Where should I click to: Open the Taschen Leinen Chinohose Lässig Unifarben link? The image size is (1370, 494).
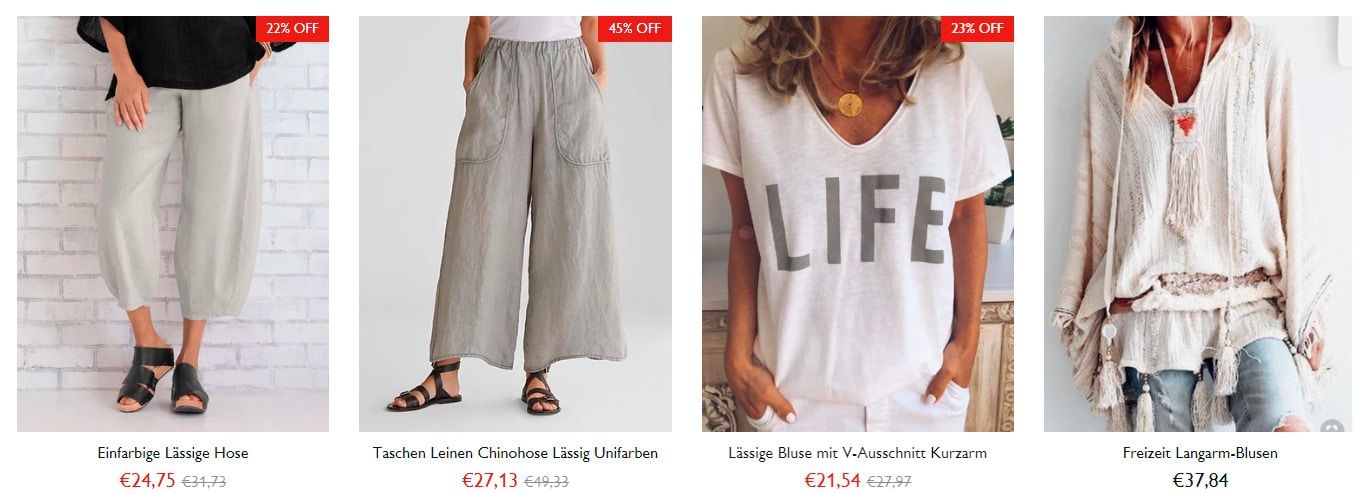point(515,453)
